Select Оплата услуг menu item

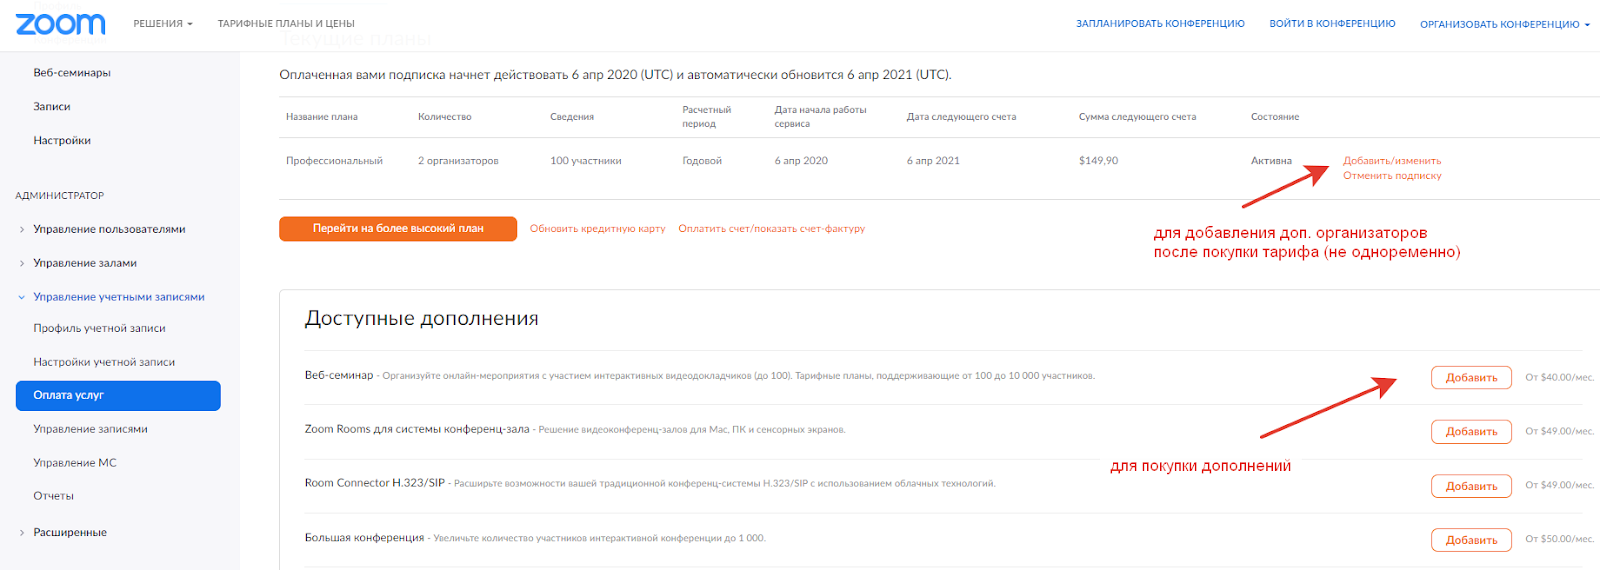[x=118, y=395]
